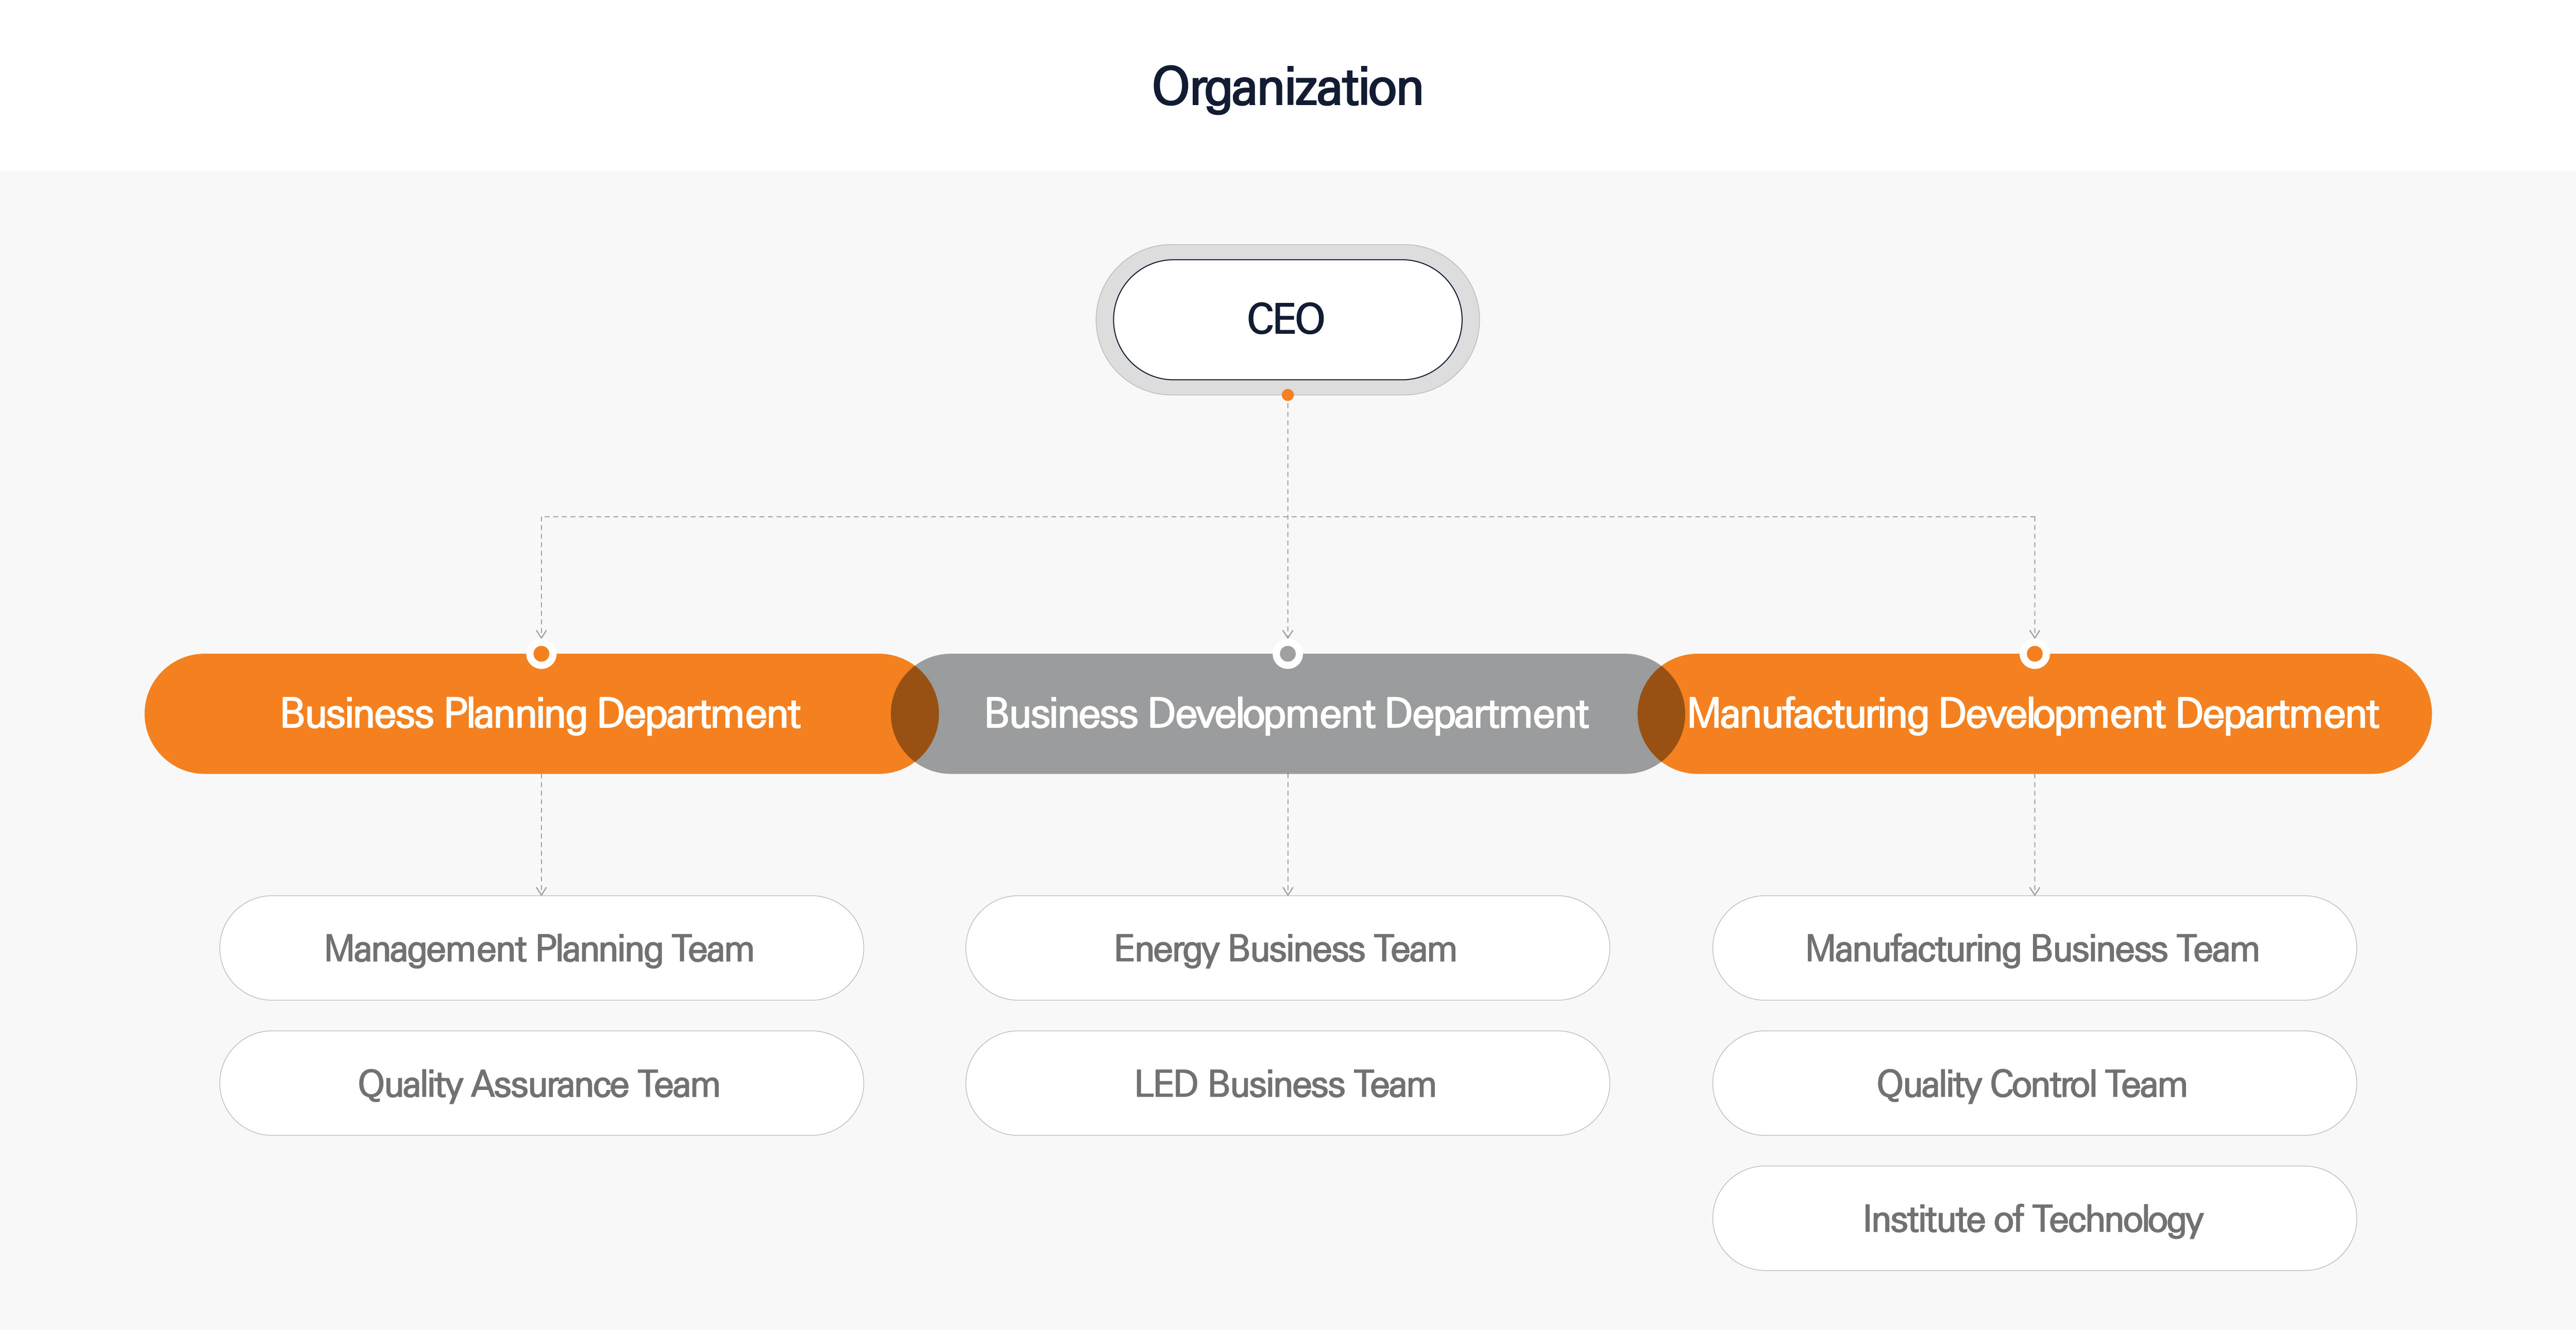Click the dark overlap between Planning and Development pills
The width and height of the screenshot is (2576, 1330).
click(915, 713)
